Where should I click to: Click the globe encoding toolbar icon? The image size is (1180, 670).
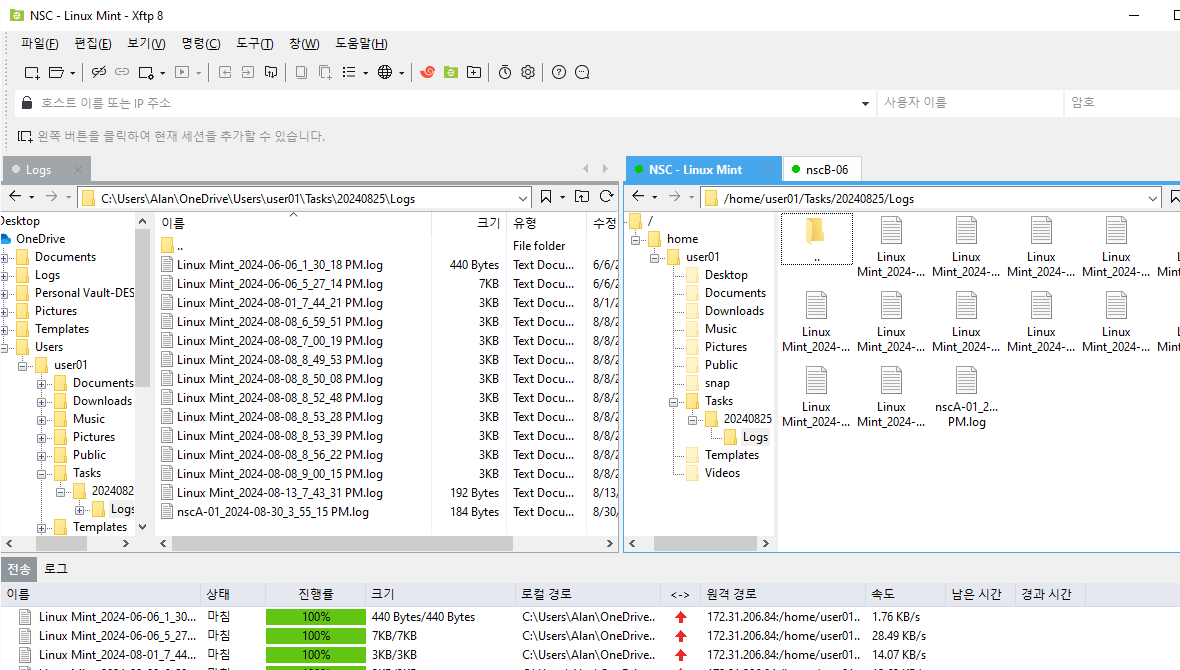point(385,72)
